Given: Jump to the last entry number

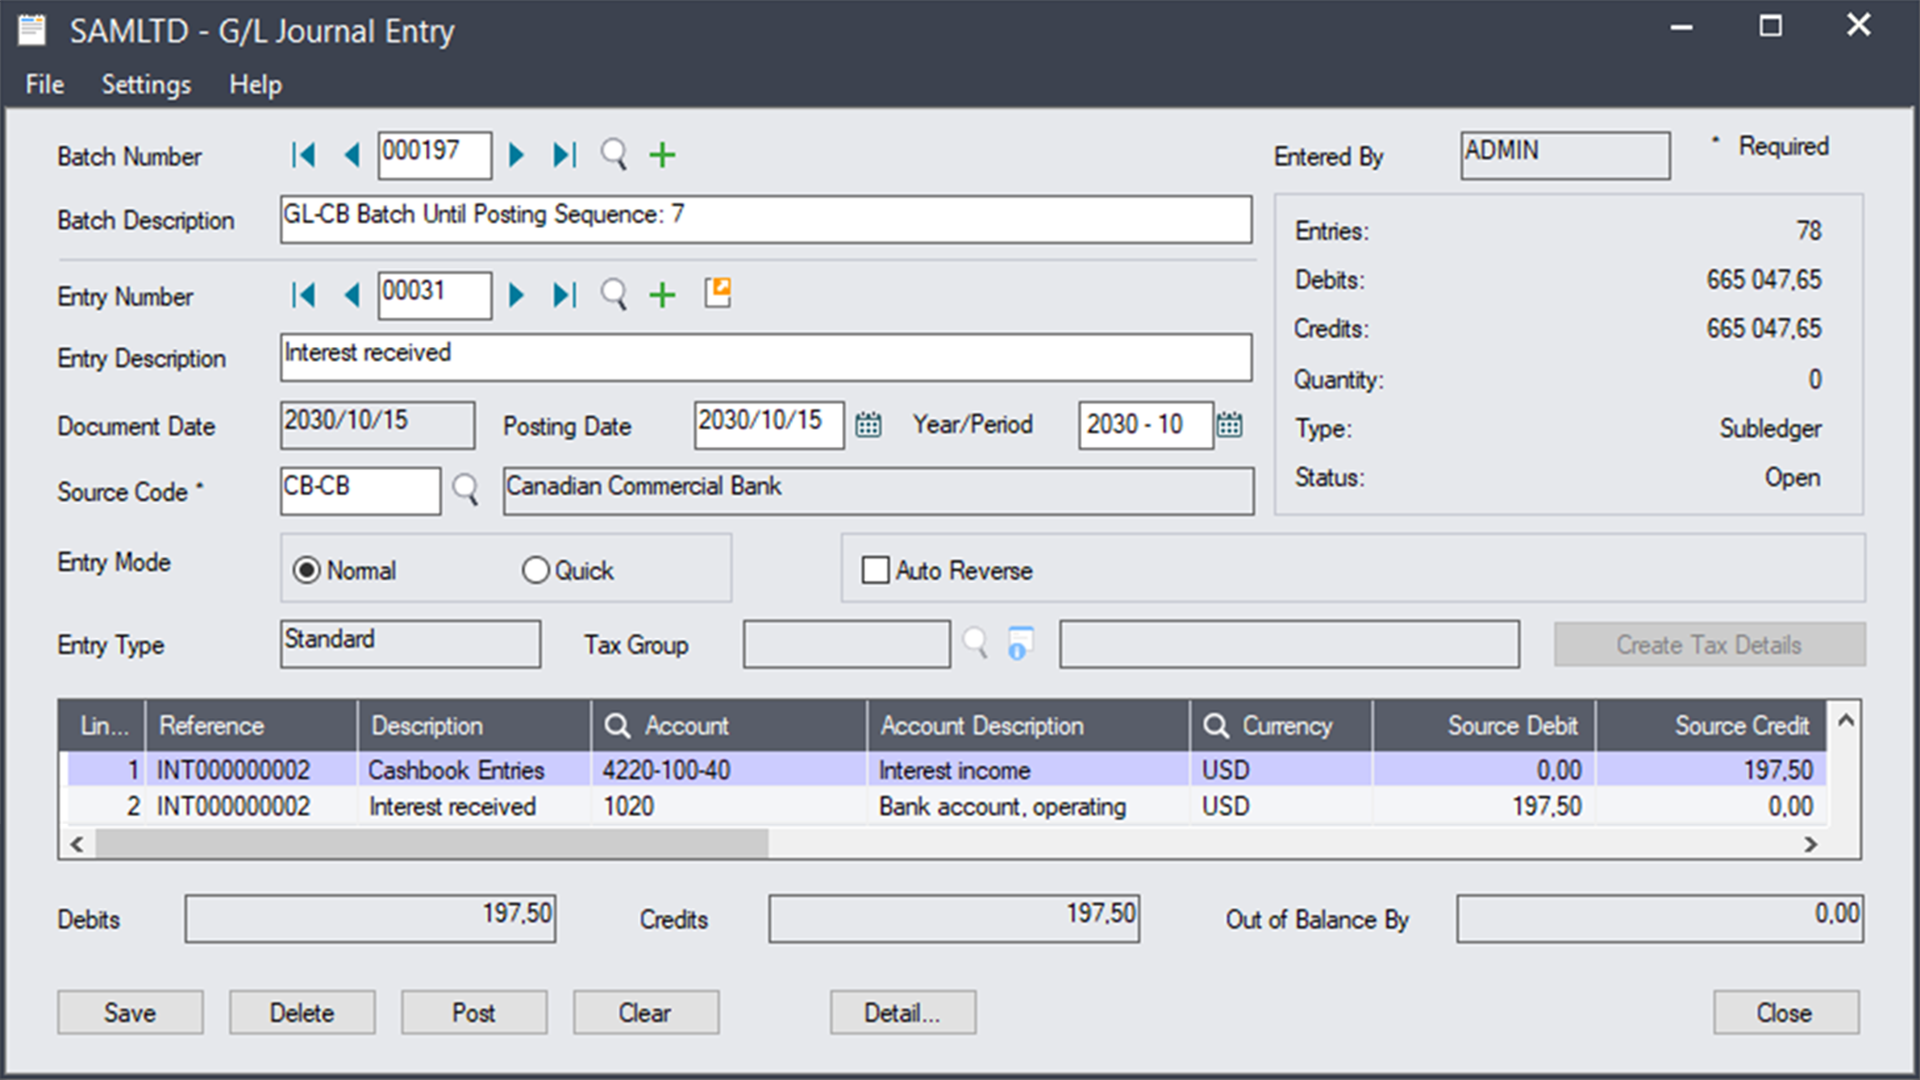Looking at the screenshot, I should coord(563,295).
